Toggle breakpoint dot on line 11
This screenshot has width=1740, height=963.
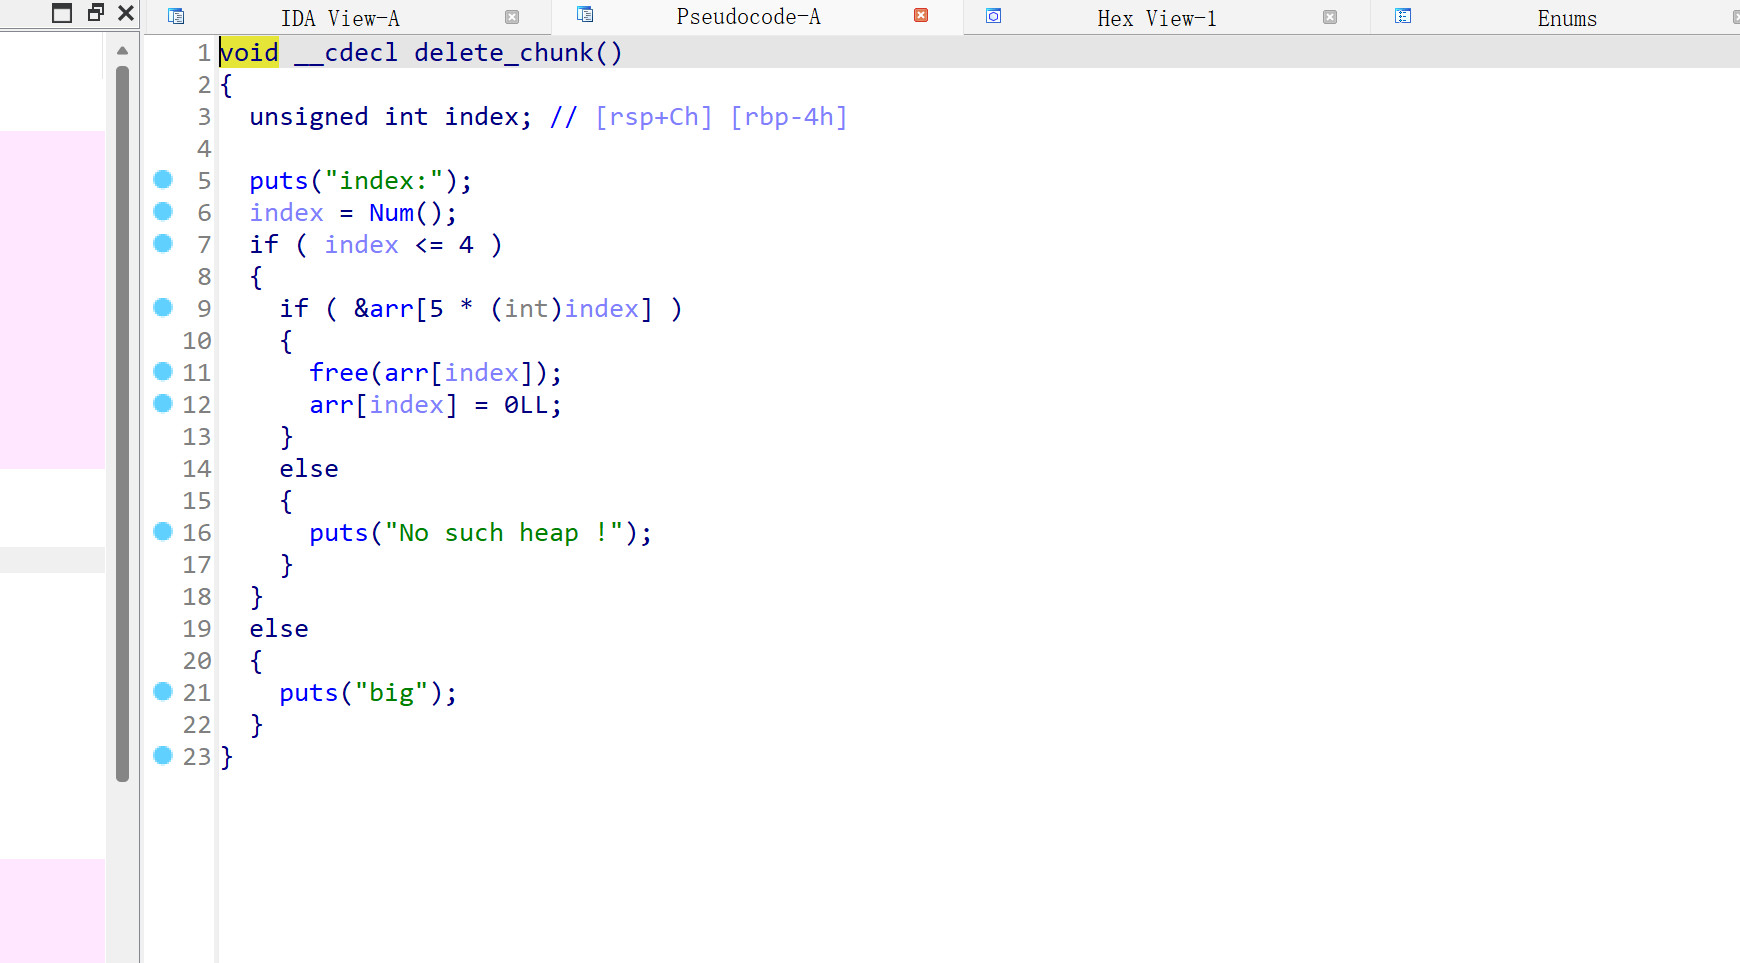(x=163, y=371)
